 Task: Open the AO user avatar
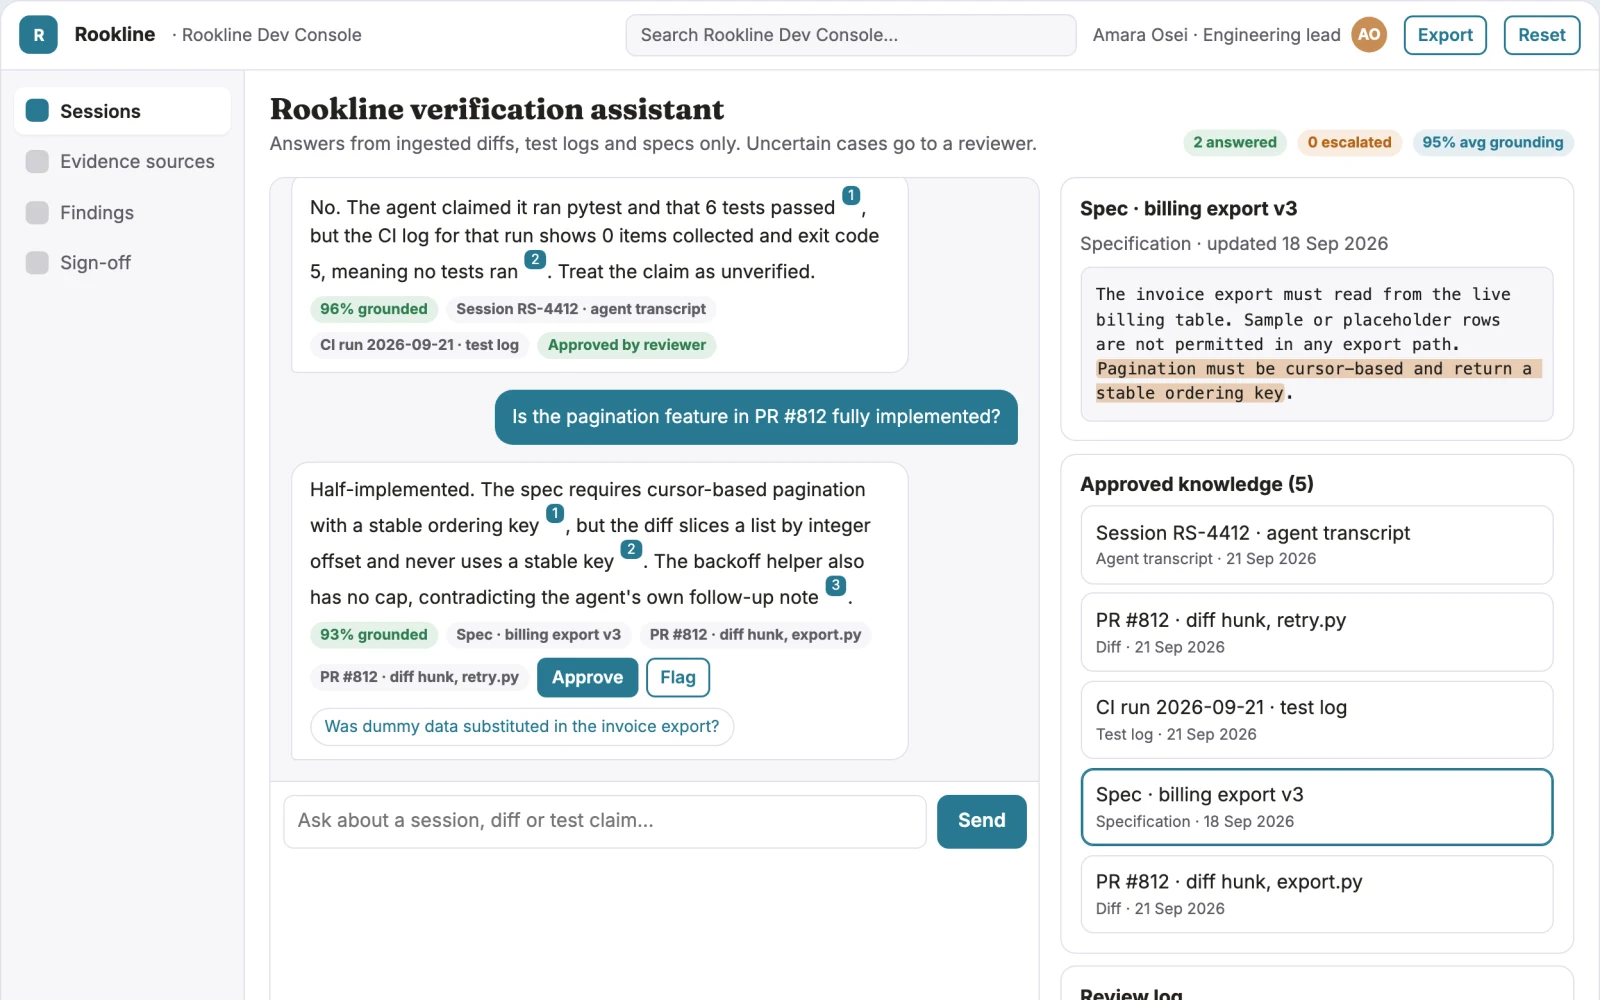coord(1369,35)
